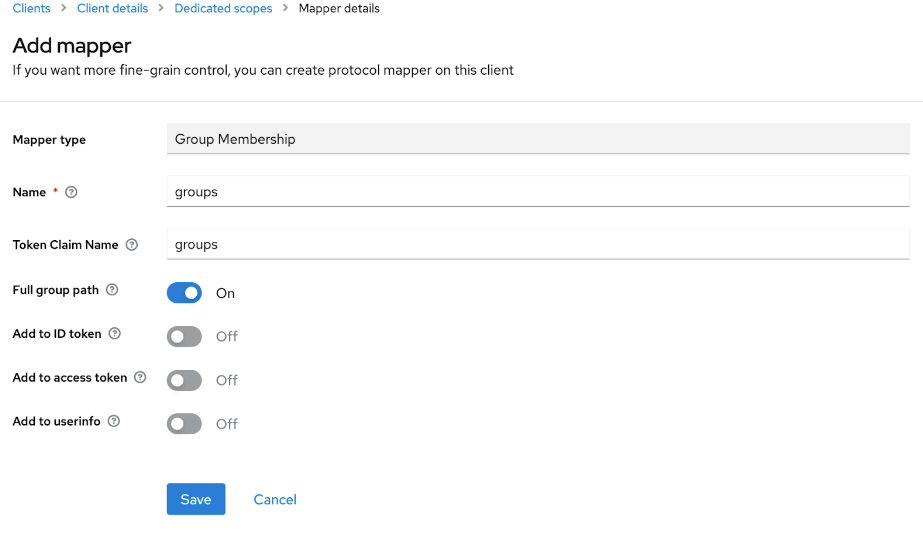Turn on the Add to access token switch
This screenshot has width=923, height=539.
coord(184,380)
